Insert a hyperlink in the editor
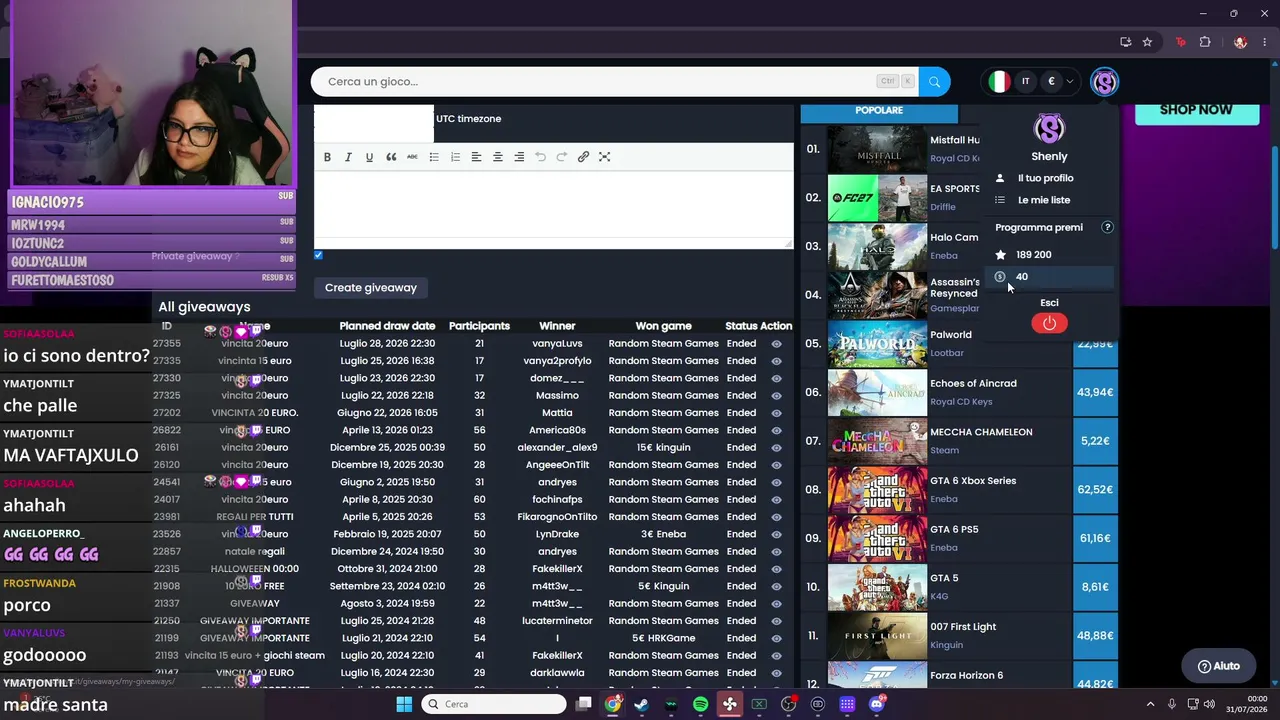Viewport: 1280px width, 720px height. (583, 157)
